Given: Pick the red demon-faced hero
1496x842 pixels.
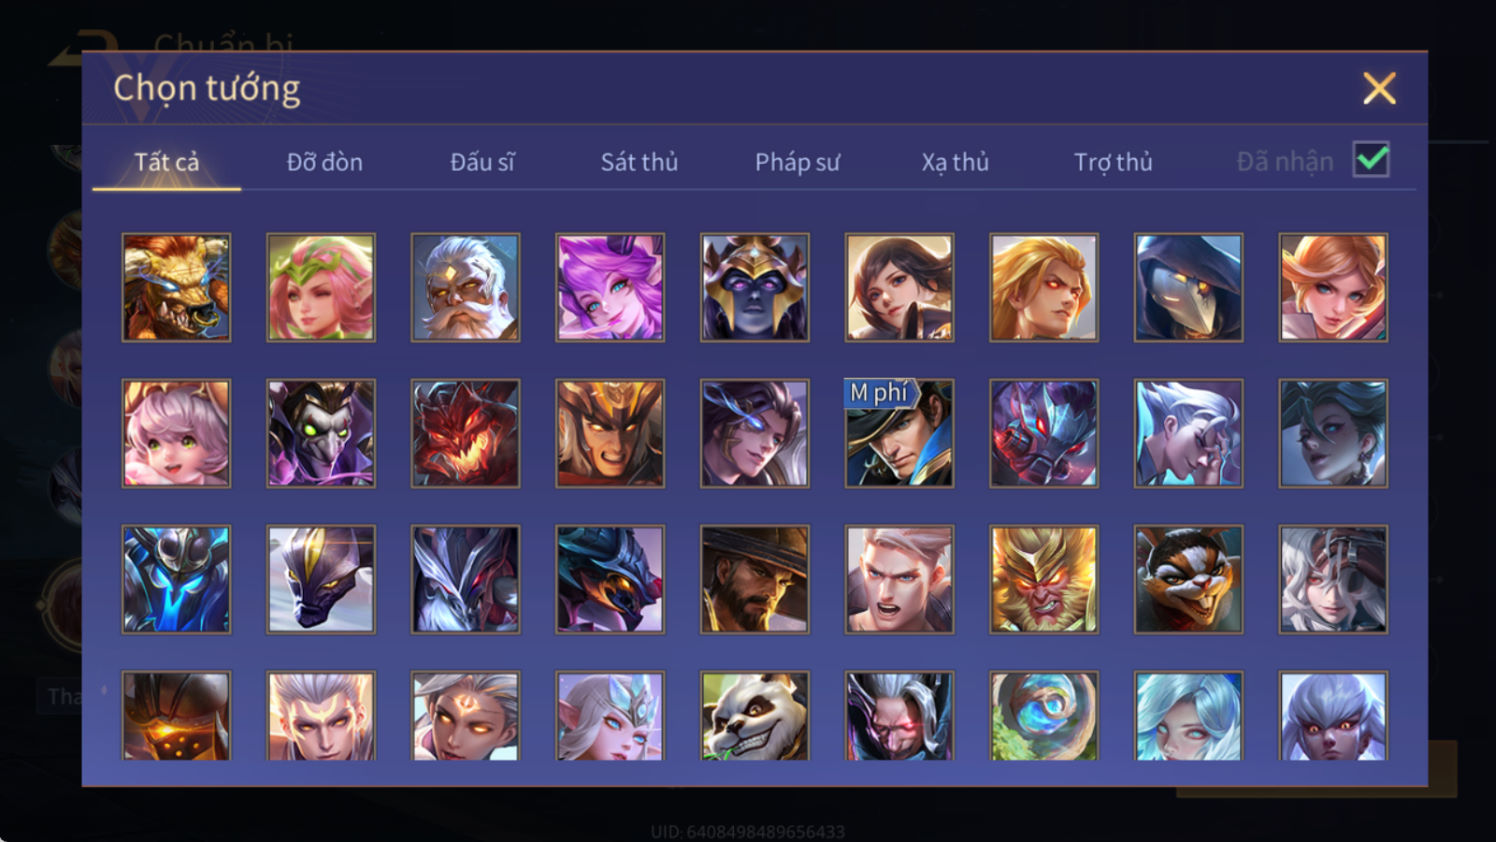Looking at the screenshot, I should point(465,433).
